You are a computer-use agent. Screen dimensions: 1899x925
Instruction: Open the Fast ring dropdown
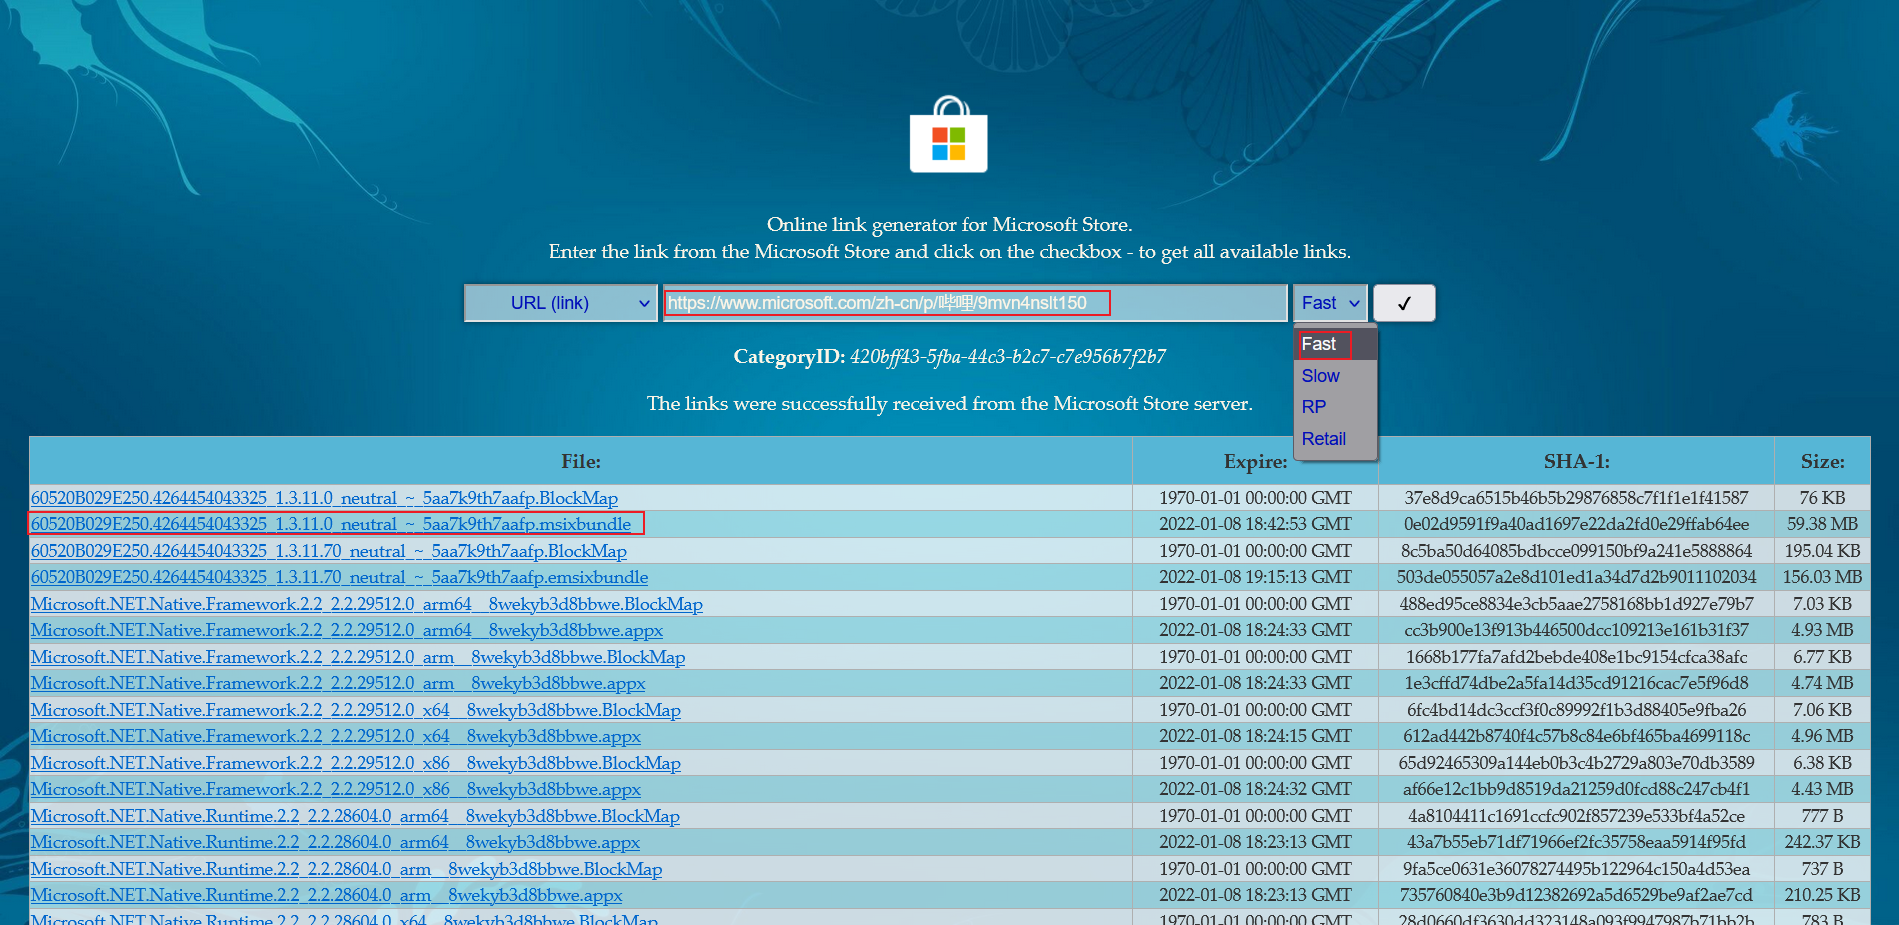tap(1330, 303)
